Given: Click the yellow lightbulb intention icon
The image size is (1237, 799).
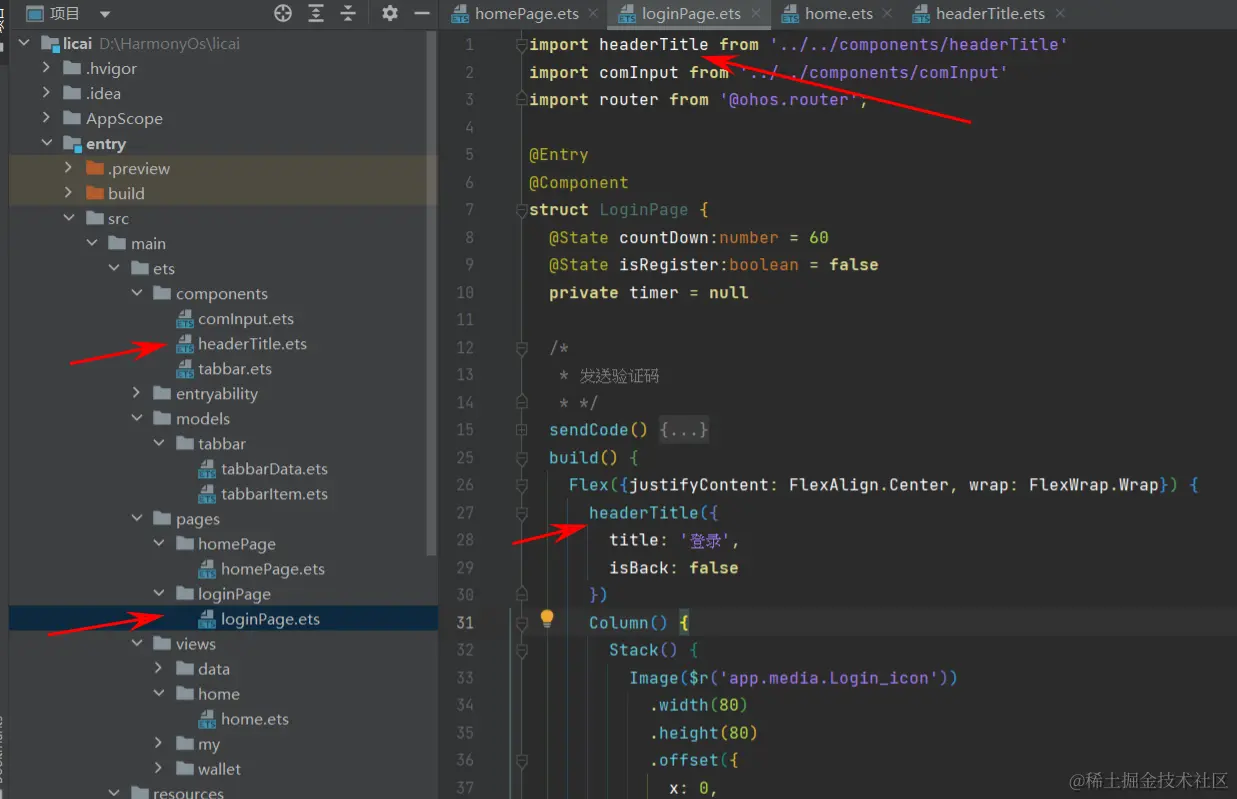Looking at the screenshot, I should coord(547,619).
